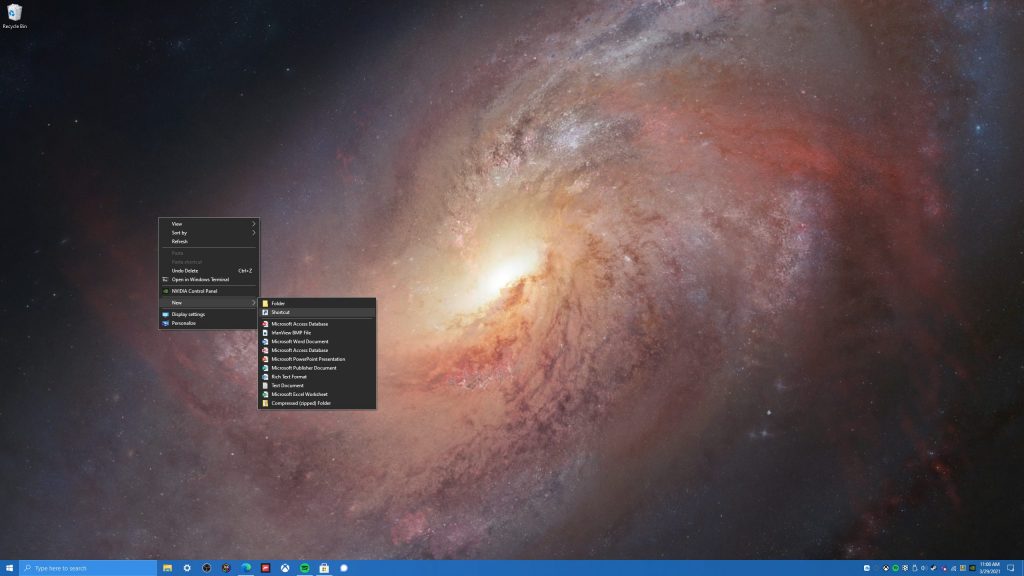
Task: Launch Settings gear on the taskbar
Action: point(187,568)
